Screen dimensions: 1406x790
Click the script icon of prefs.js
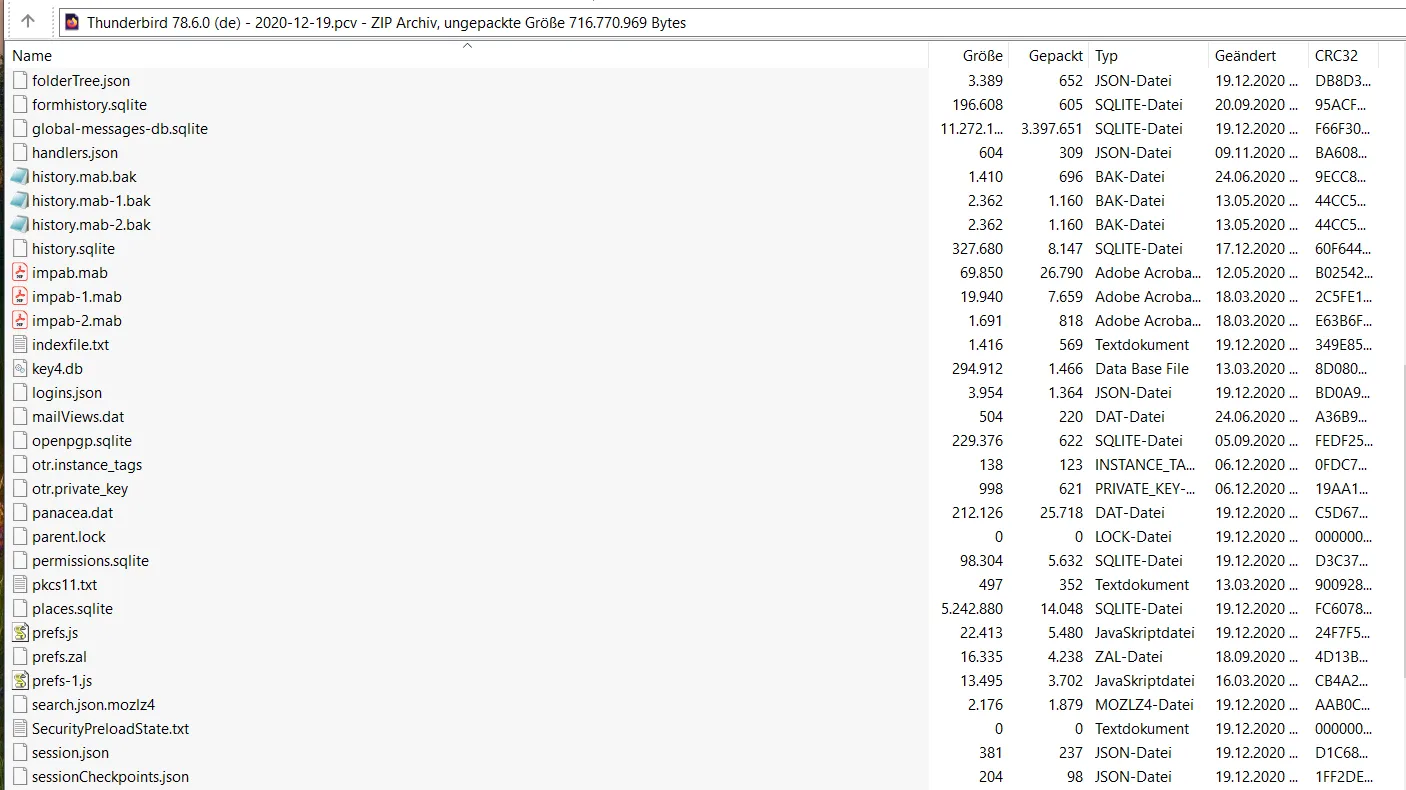20,632
